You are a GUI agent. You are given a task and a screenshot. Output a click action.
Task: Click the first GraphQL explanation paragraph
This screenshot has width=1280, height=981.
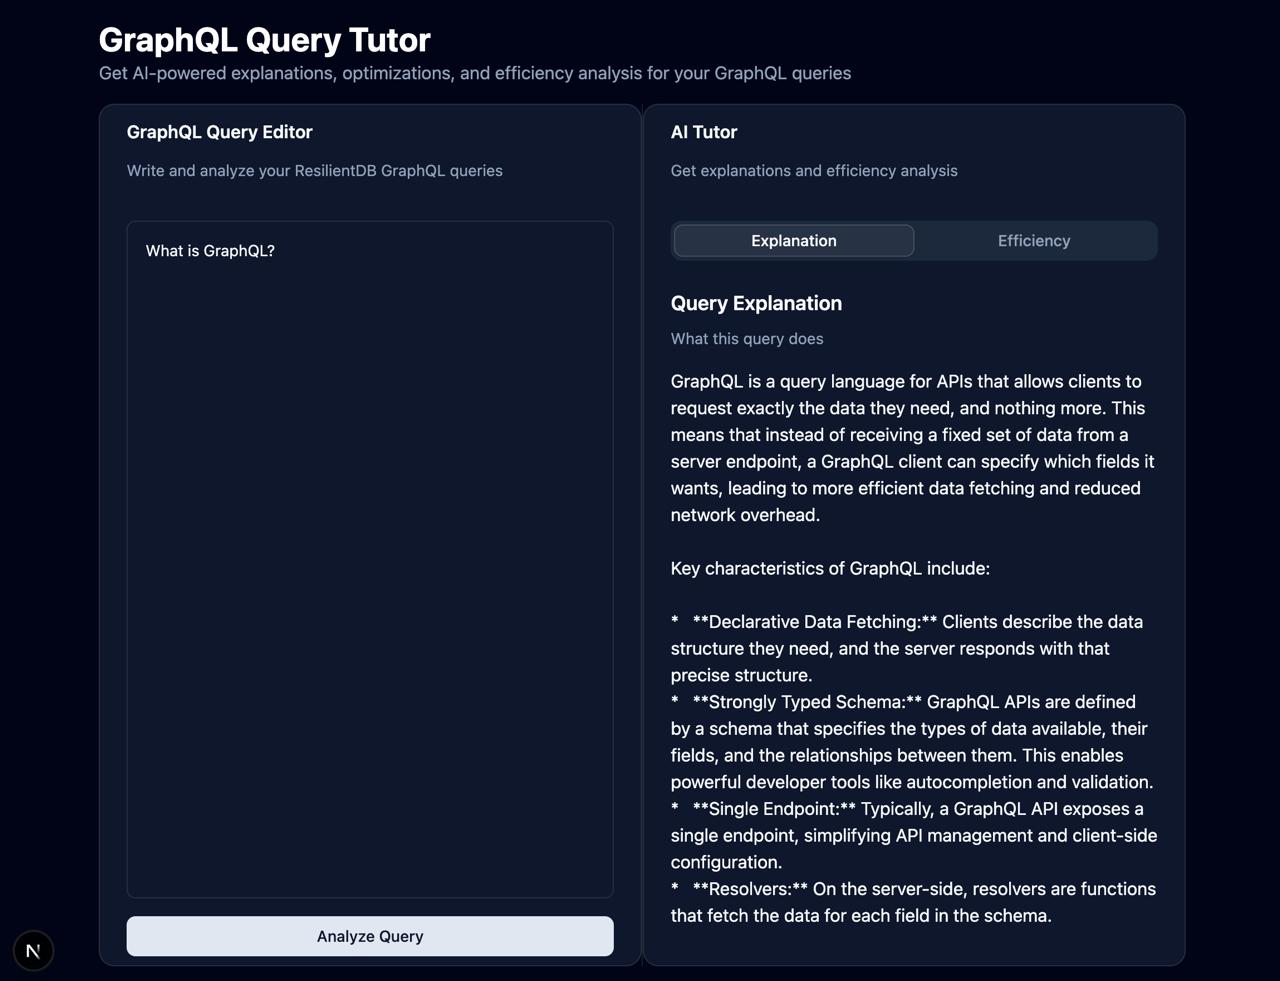click(x=910, y=448)
